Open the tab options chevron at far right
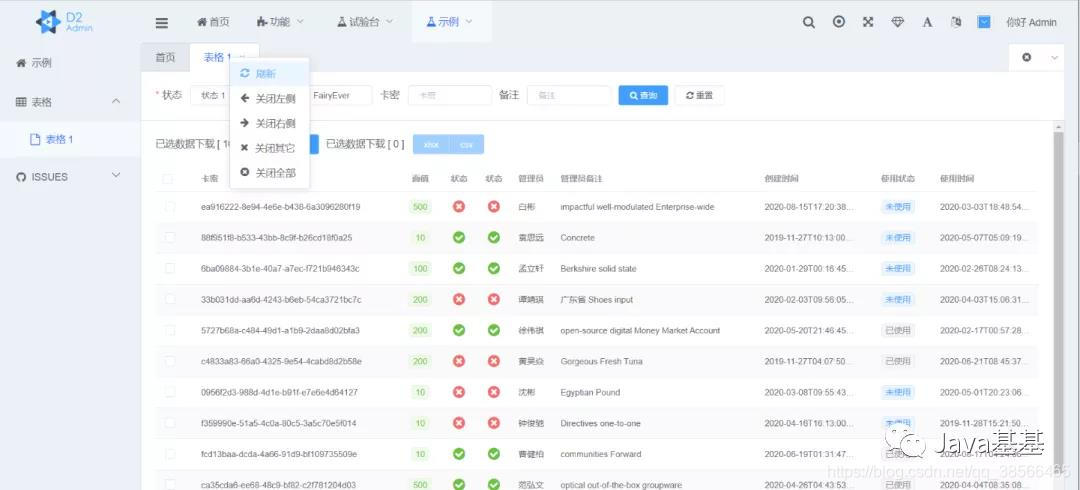Image resolution: width=1080 pixels, height=490 pixels. click(1054, 57)
